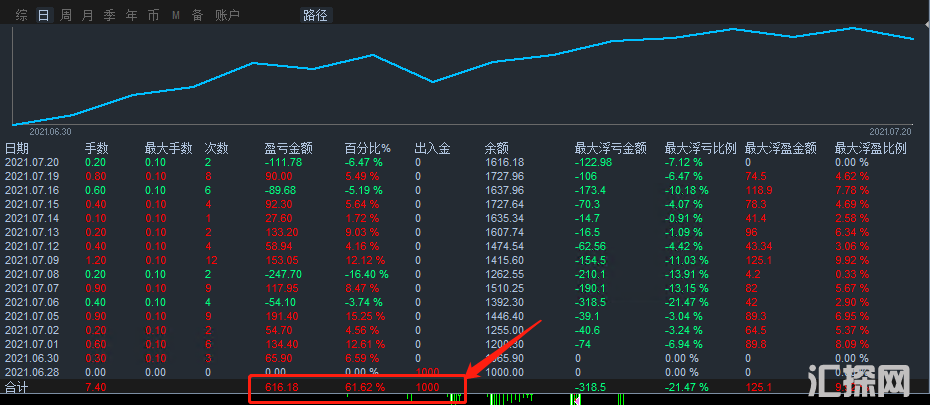Click the 118.9 max floating profit

click(759, 190)
